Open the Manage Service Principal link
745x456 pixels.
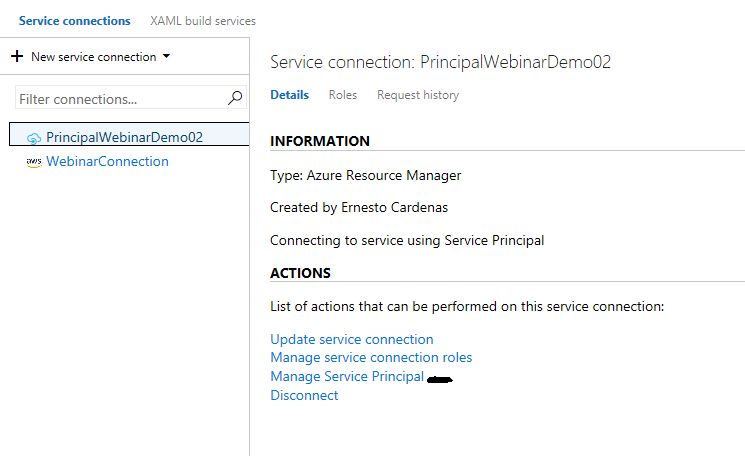(347, 376)
